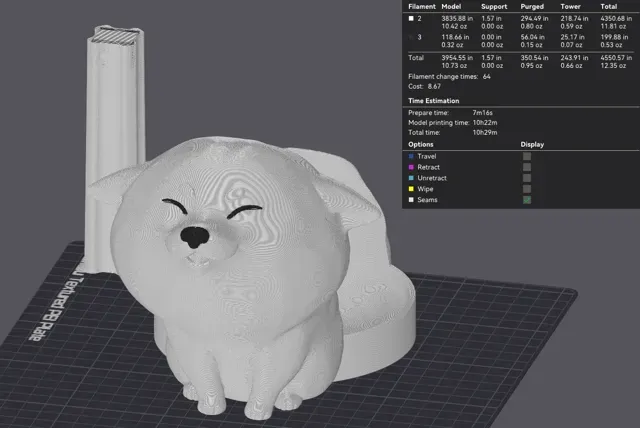Select the Seams option label
The width and height of the screenshot is (640, 428).
click(427, 200)
